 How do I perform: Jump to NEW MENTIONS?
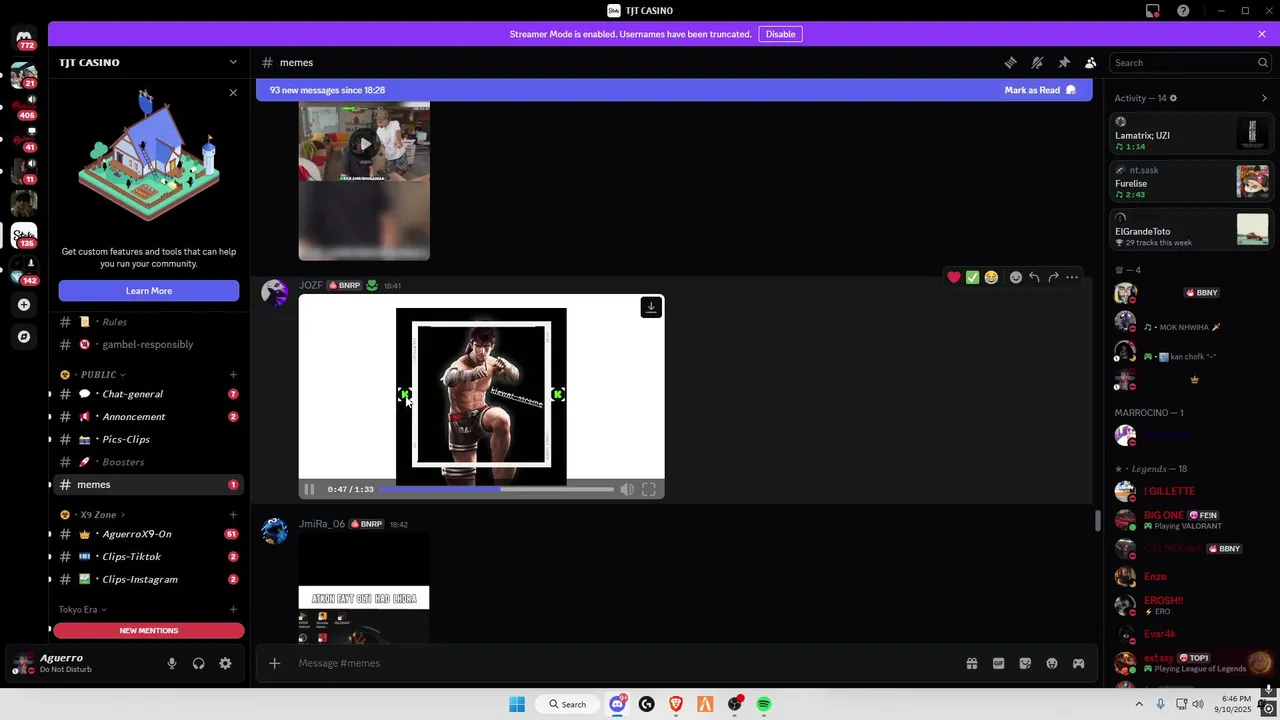tap(149, 631)
